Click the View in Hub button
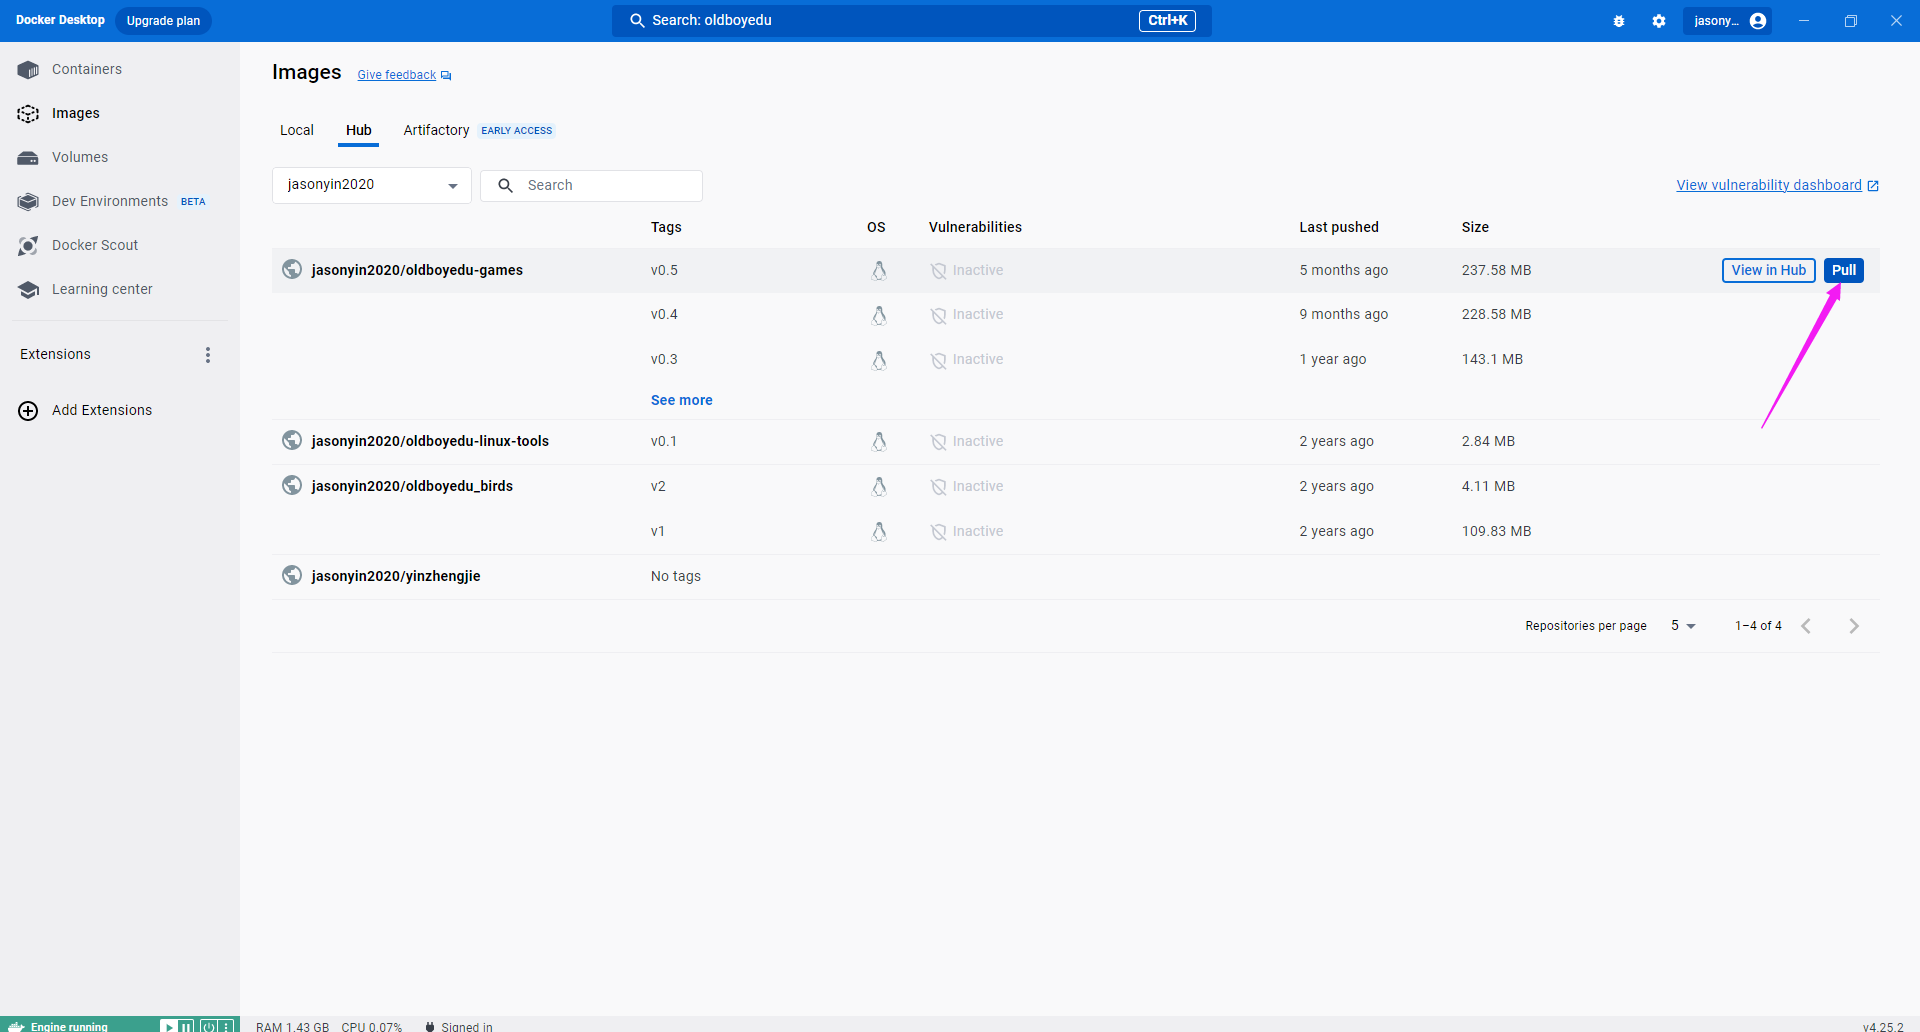 tap(1768, 270)
